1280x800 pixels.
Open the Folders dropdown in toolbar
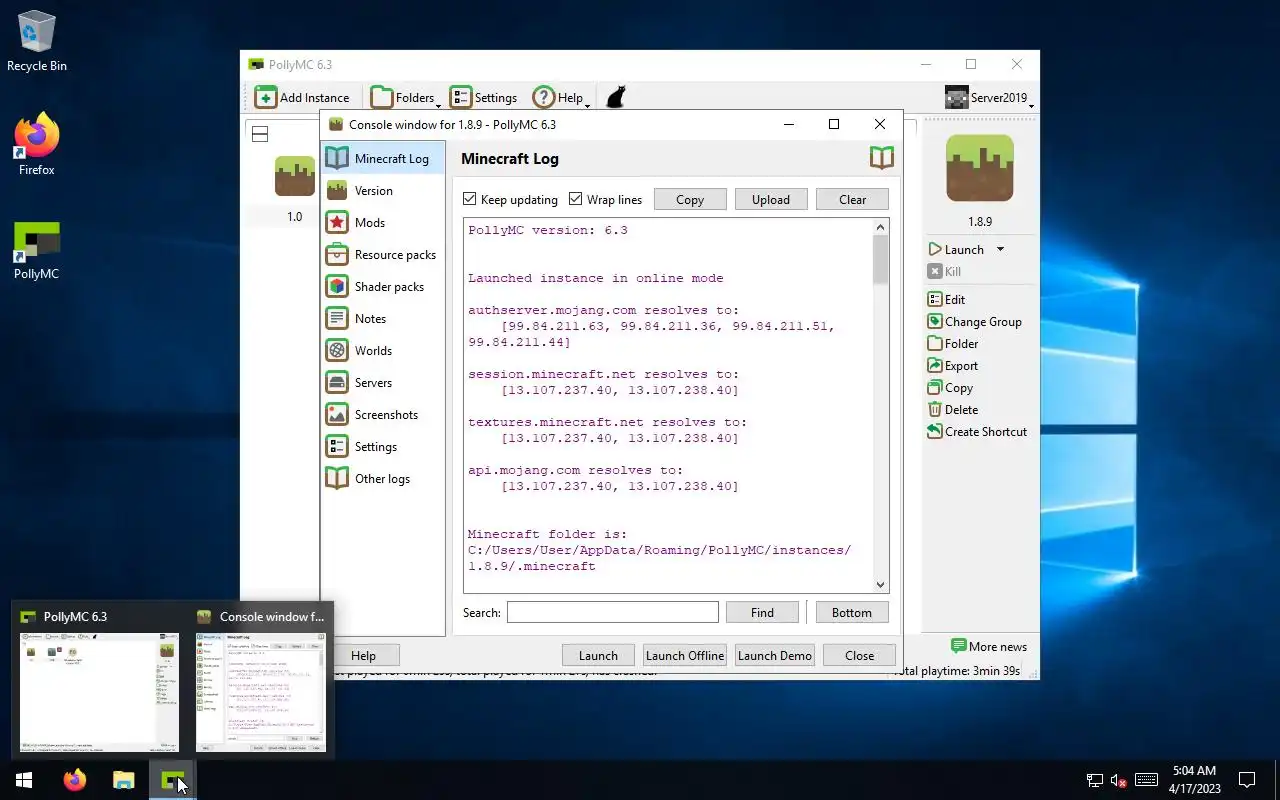coord(406,97)
